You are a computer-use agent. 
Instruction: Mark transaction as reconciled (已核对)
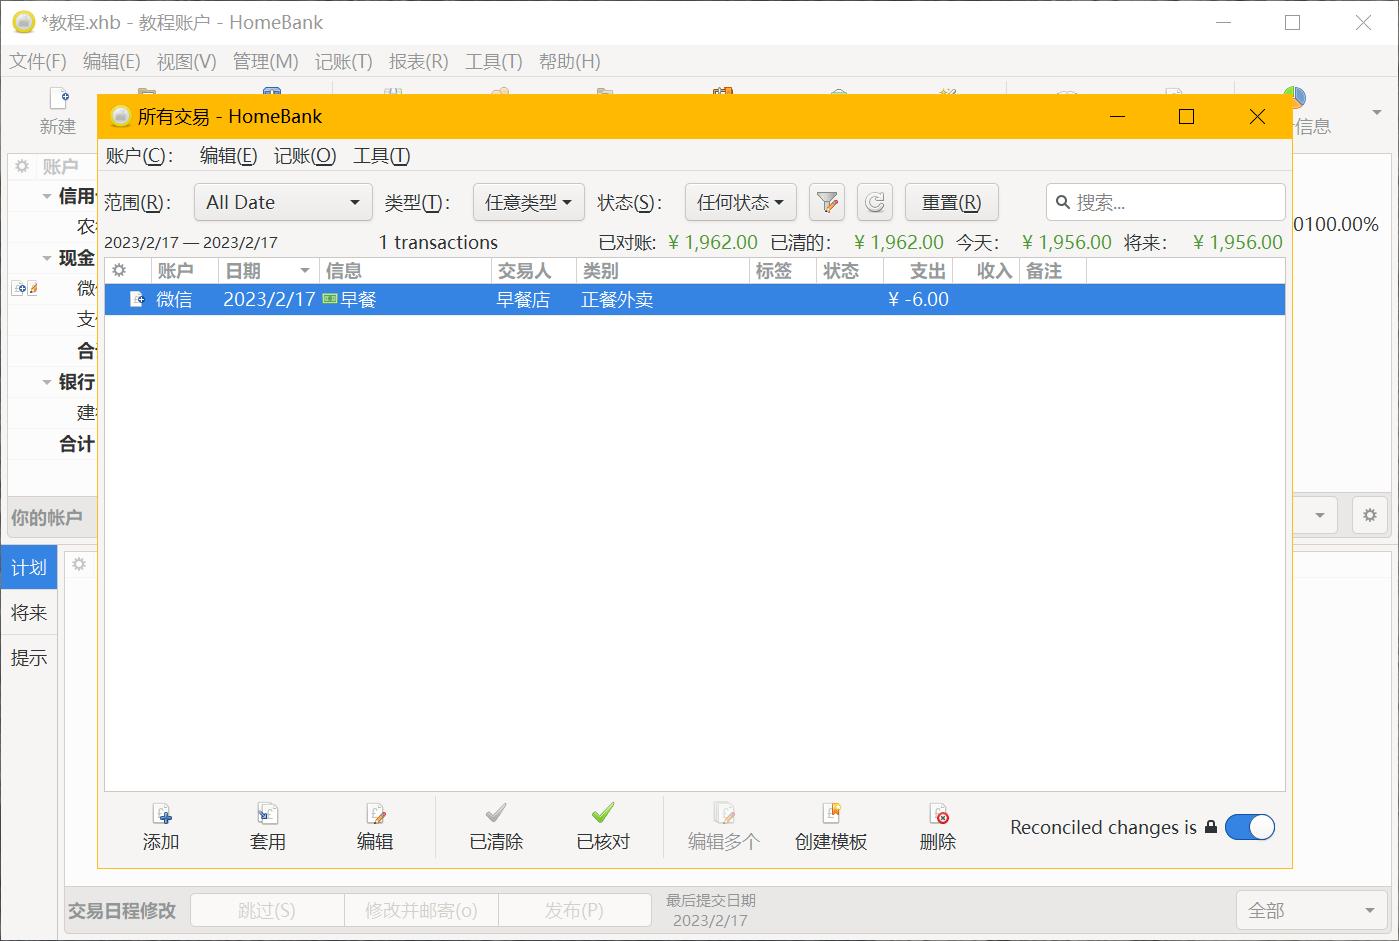(x=603, y=813)
